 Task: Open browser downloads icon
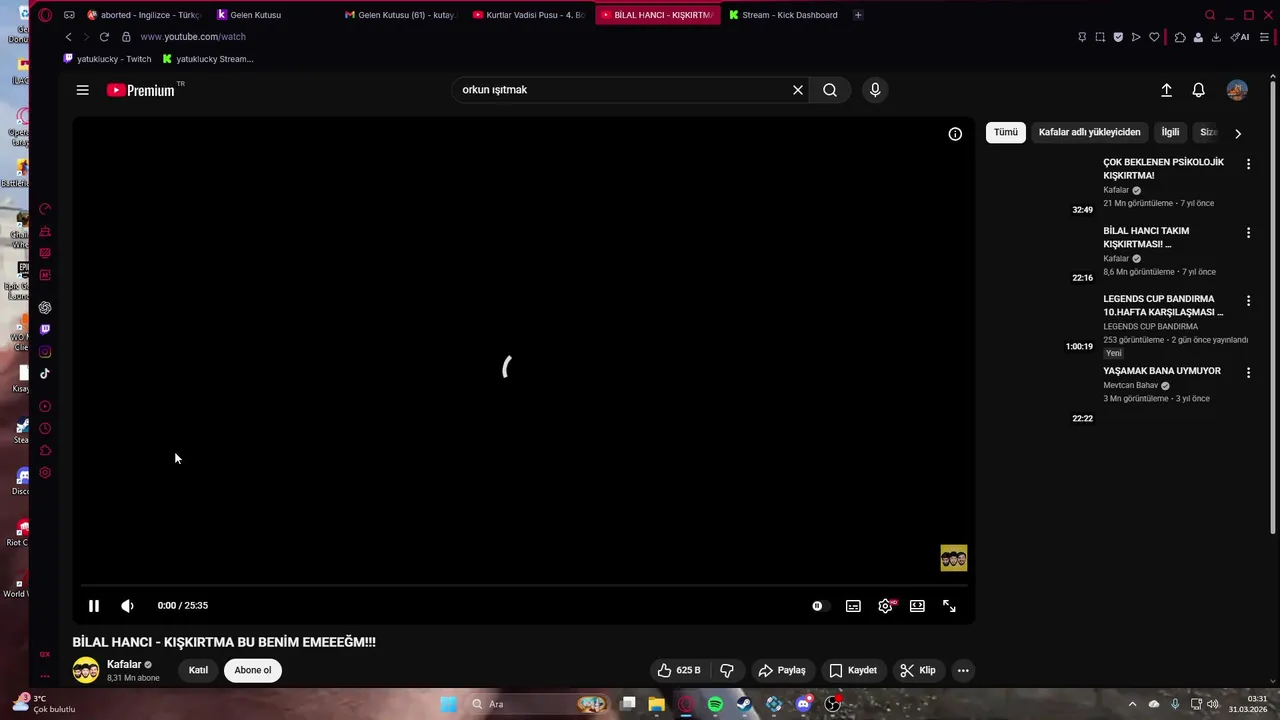click(x=1216, y=37)
